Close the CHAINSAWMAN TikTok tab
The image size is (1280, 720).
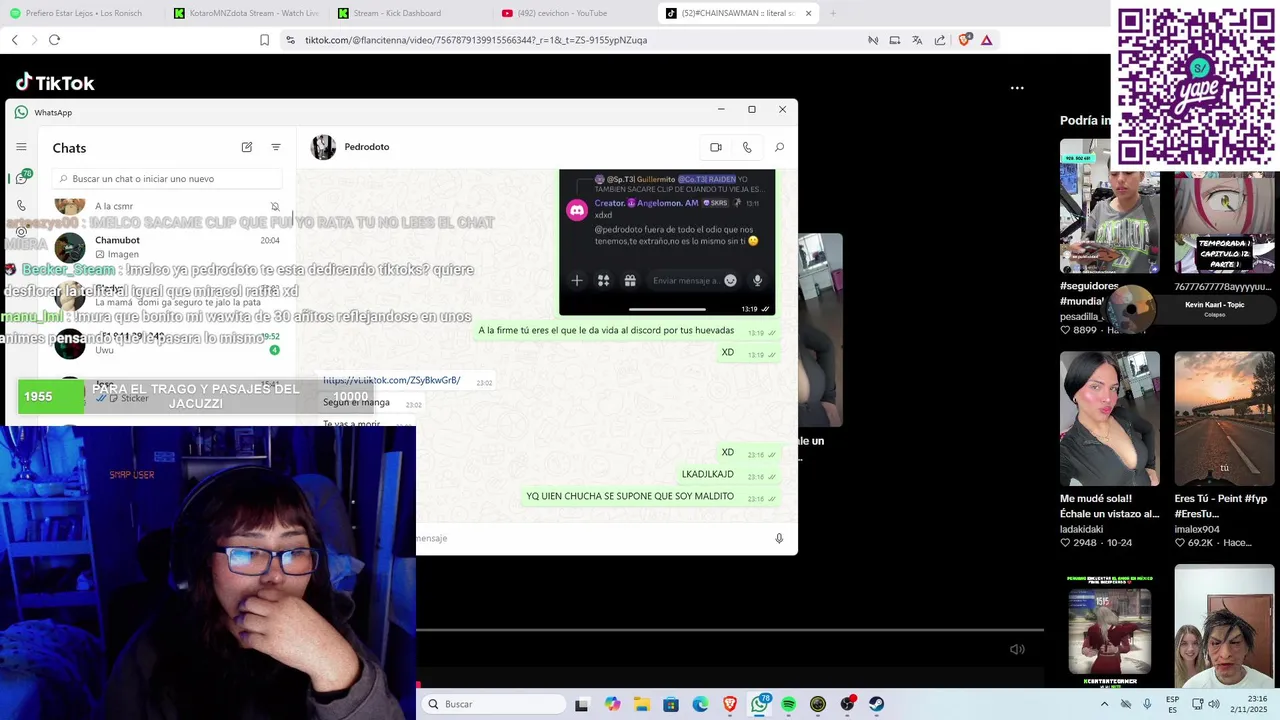pos(808,13)
